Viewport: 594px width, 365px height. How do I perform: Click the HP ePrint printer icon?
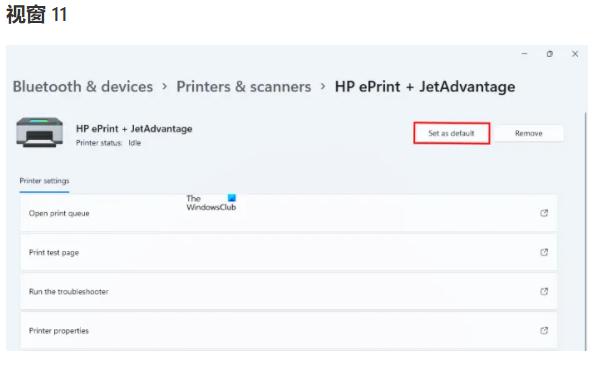[39, 133]
